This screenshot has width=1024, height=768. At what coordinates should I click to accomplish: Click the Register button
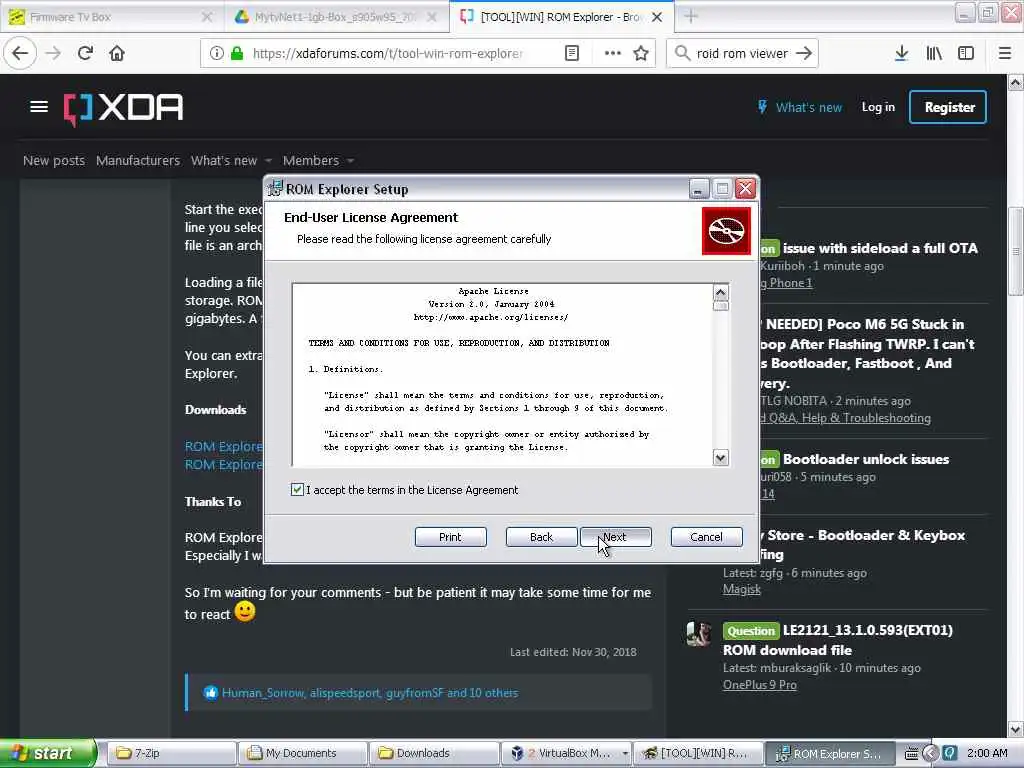(x=948, y=107)
